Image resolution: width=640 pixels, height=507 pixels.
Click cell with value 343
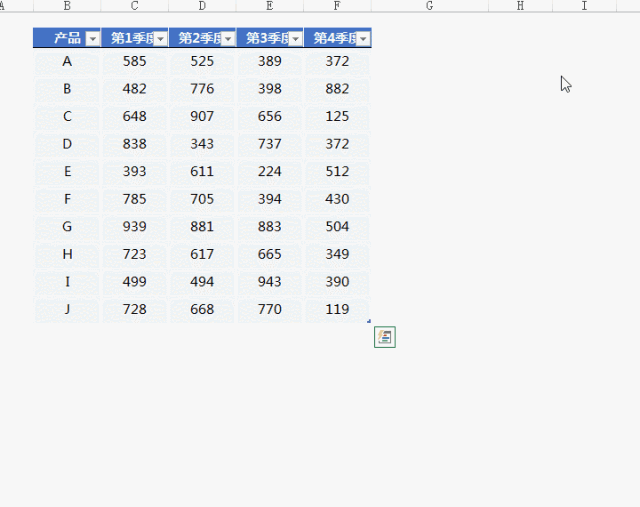pyautogui.click(x=202, y=144)
